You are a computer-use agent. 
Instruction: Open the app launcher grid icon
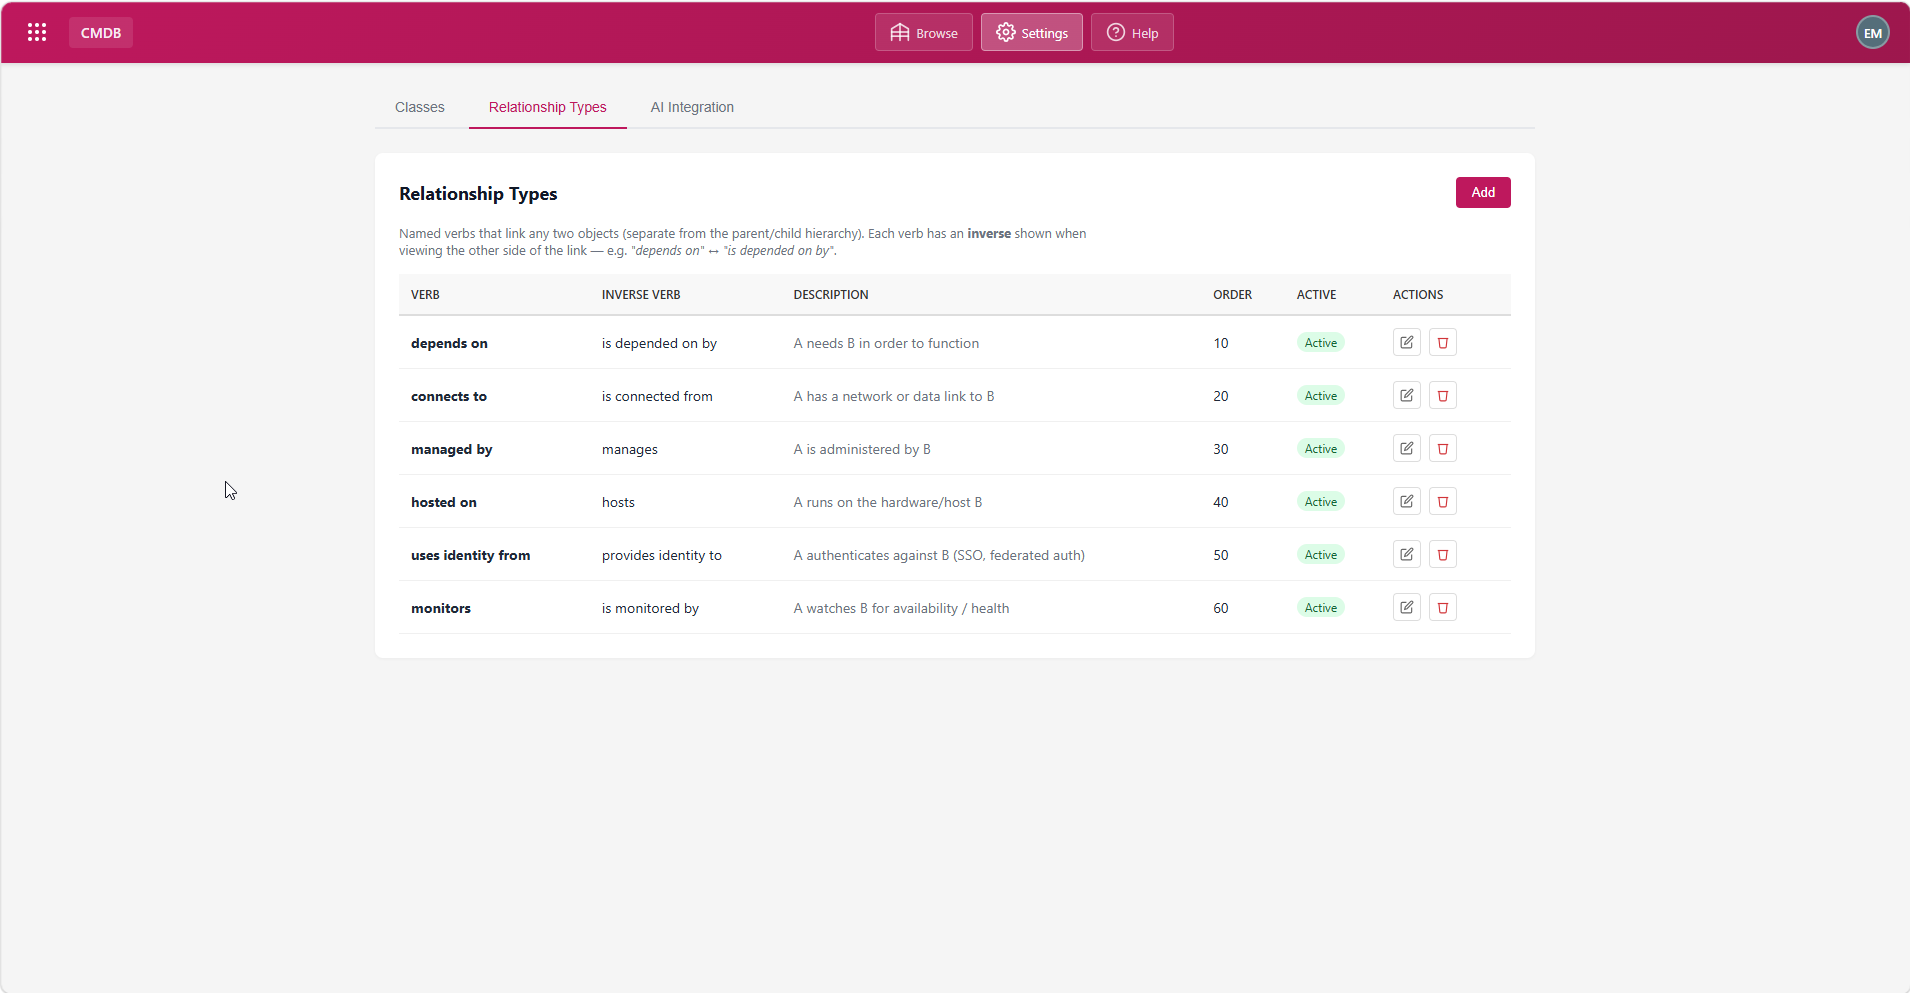[37, 32]
